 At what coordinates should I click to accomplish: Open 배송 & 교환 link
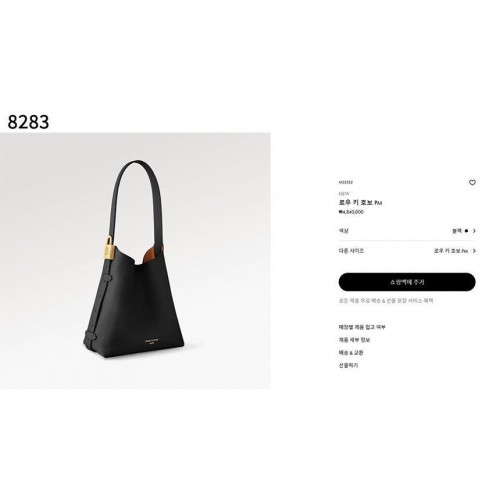click(351, 352)
